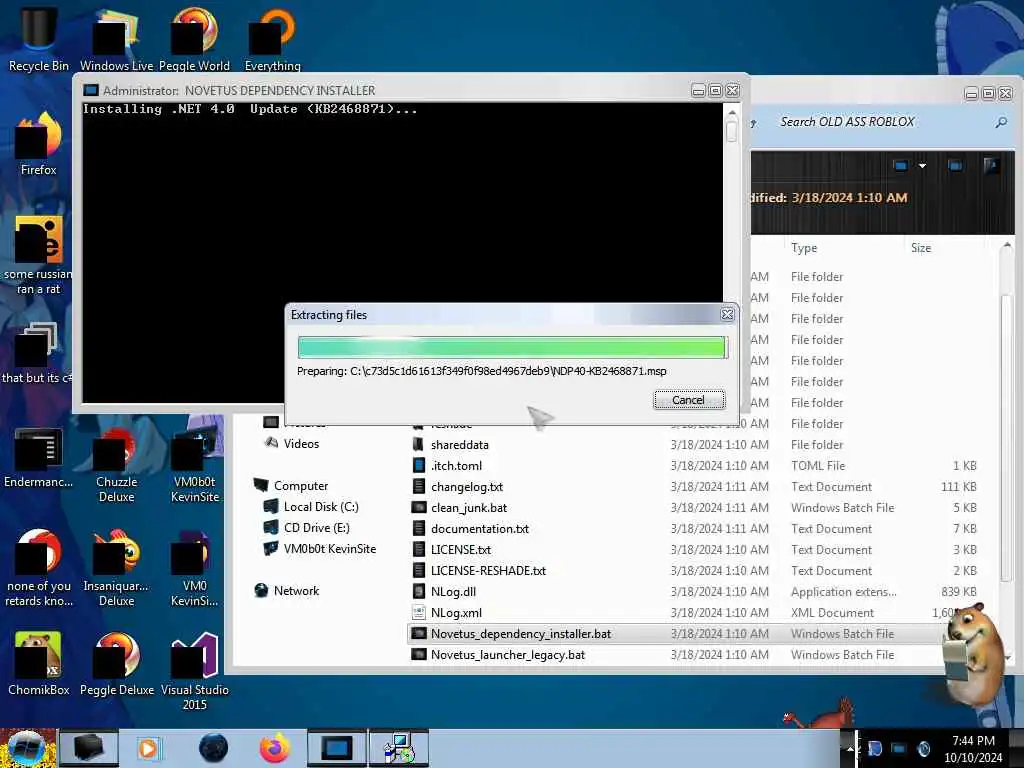Open the file explorer taskbar button

pos(89,748)
